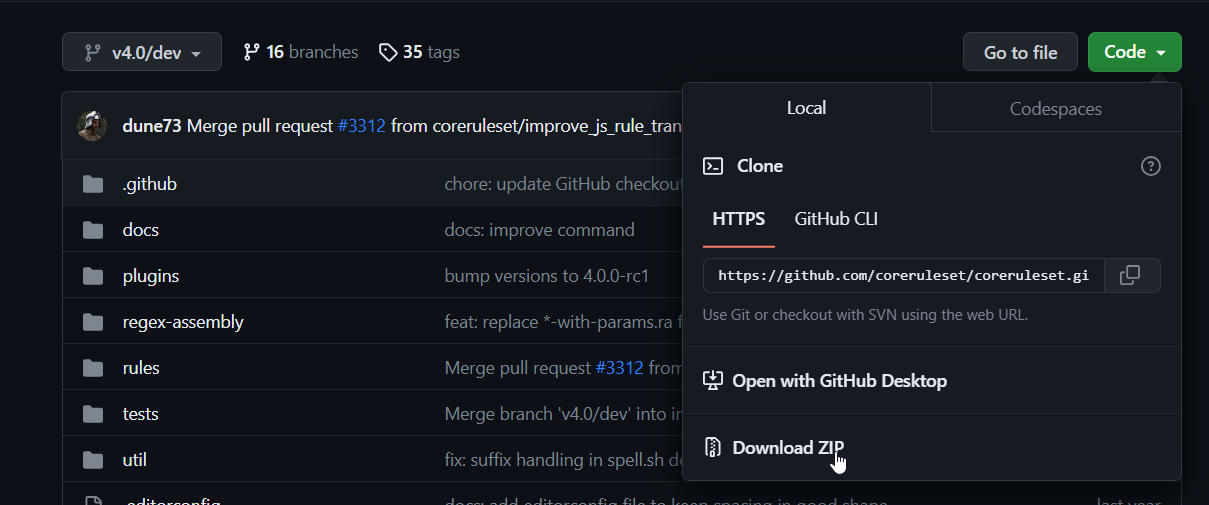Viewport: 1209px width, 505px height.
Task: Click the folder icon beside rules
Action: 93,368
